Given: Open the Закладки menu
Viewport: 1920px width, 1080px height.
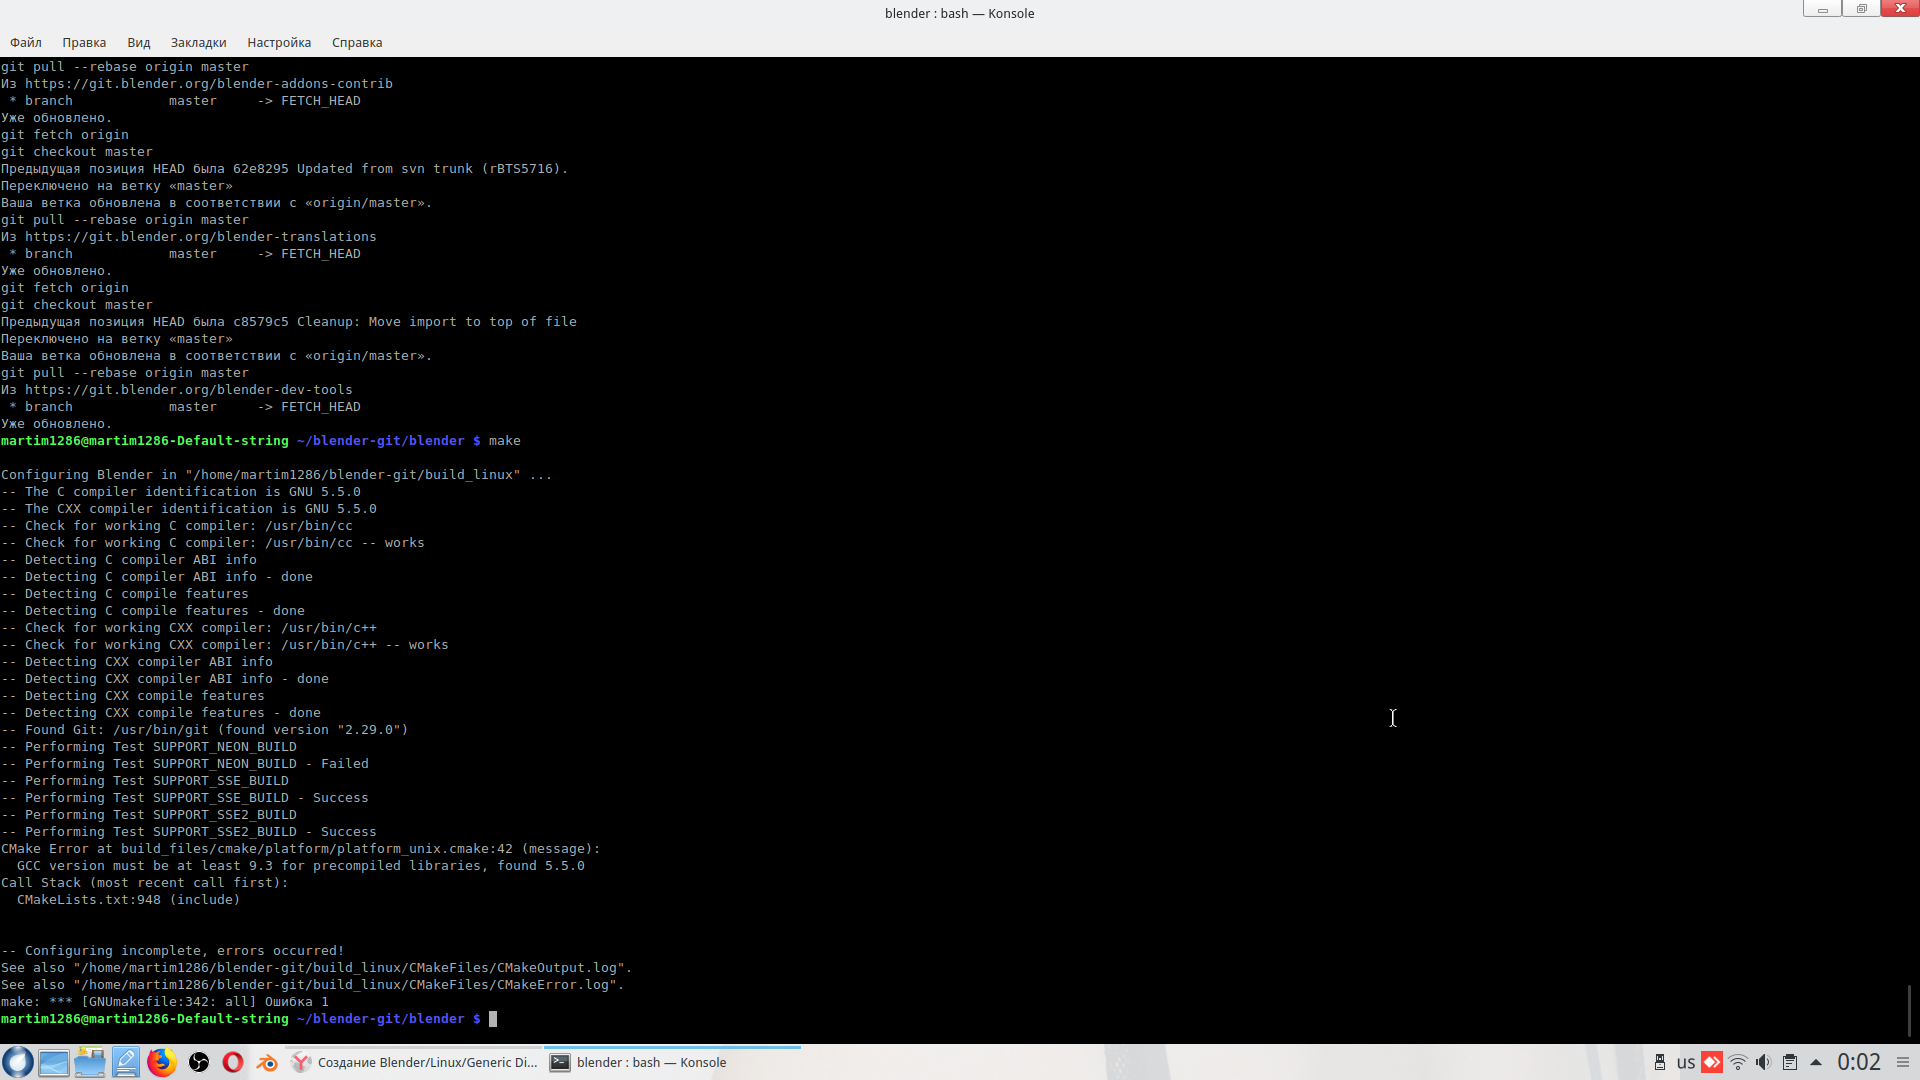Looking at the screenshot, I should (x=198, y=43).
